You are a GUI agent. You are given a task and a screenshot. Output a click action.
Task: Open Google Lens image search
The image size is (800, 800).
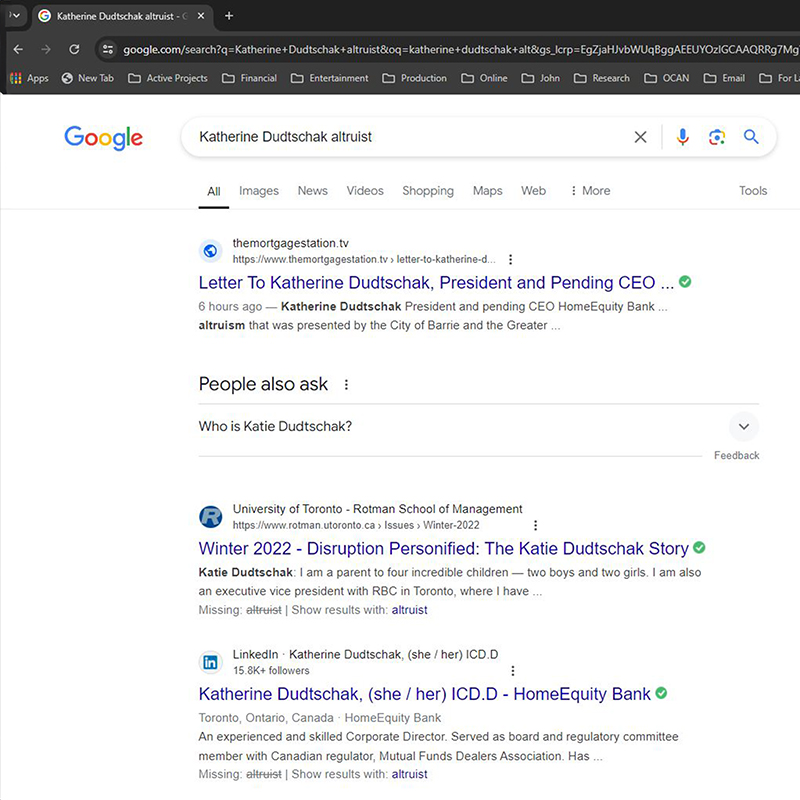[717, 137]
